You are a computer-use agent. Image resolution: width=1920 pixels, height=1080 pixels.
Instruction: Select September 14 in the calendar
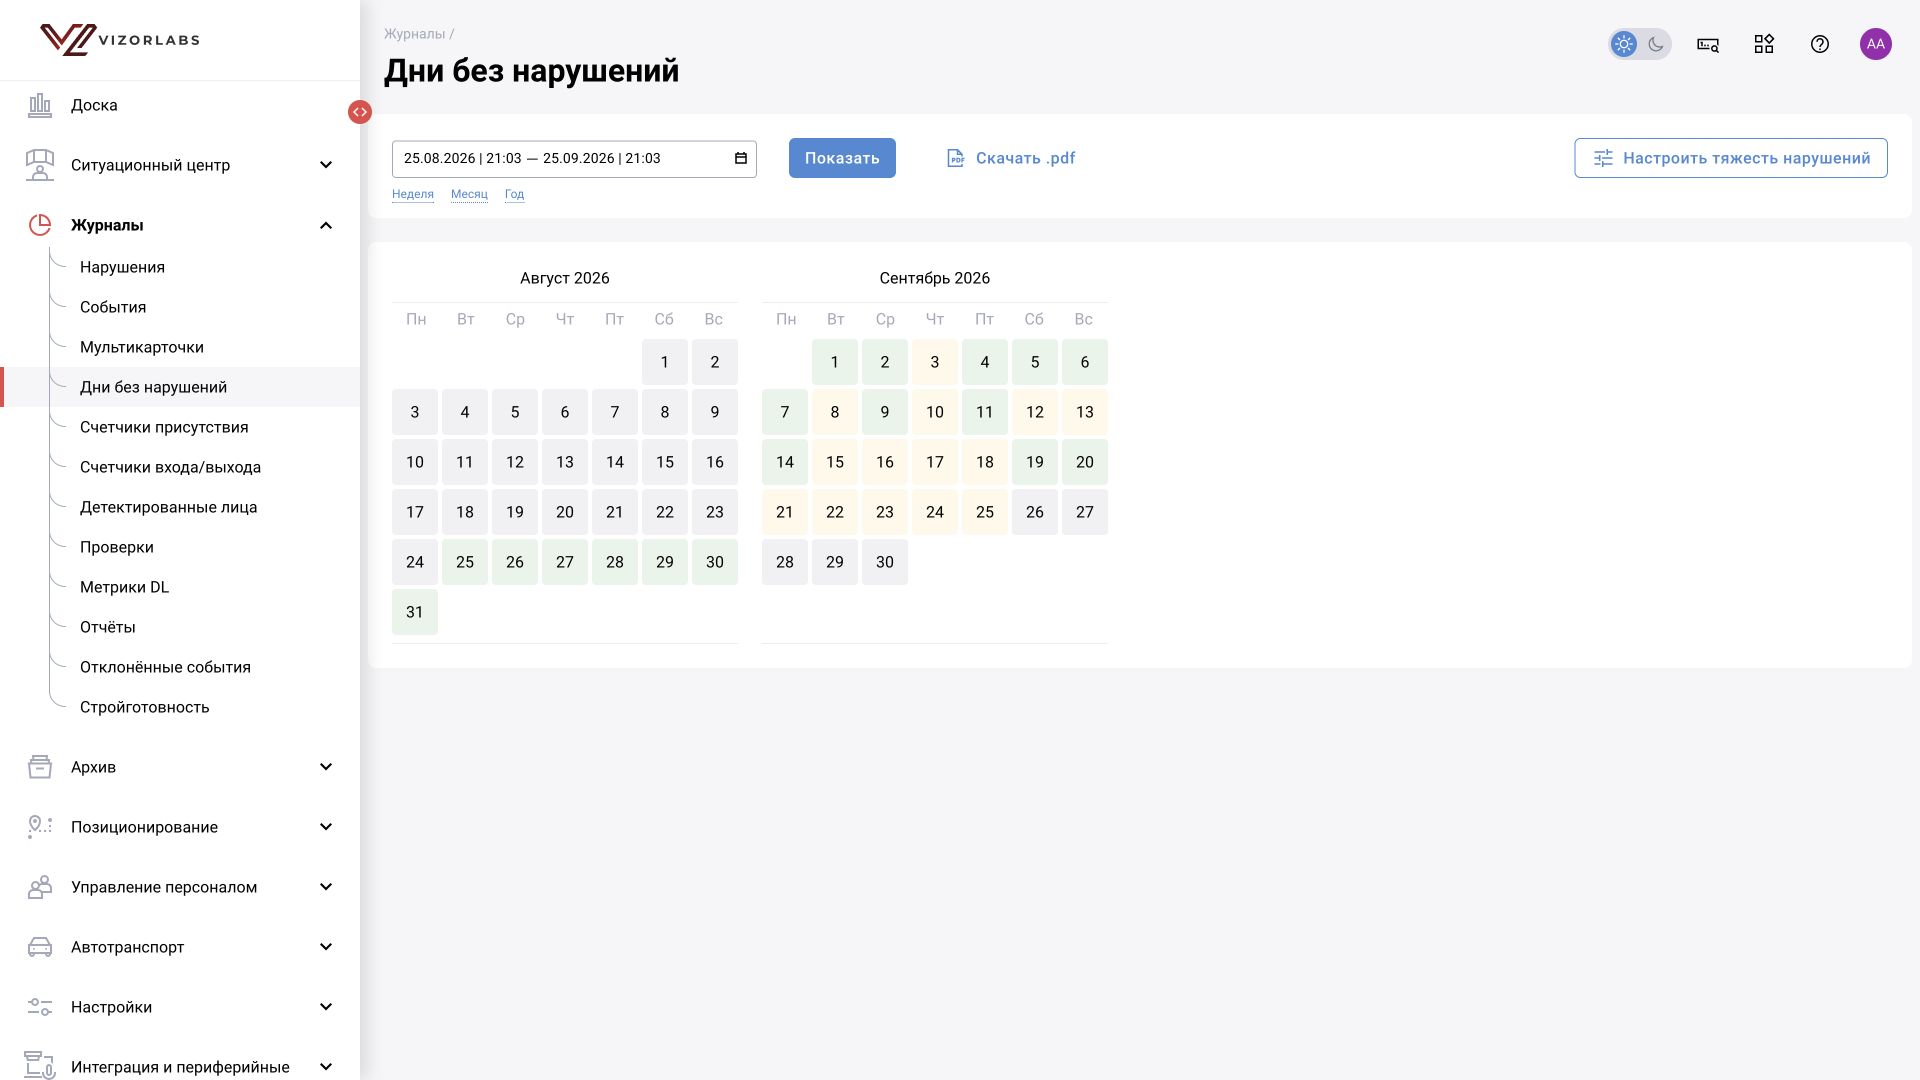point(785,462)
